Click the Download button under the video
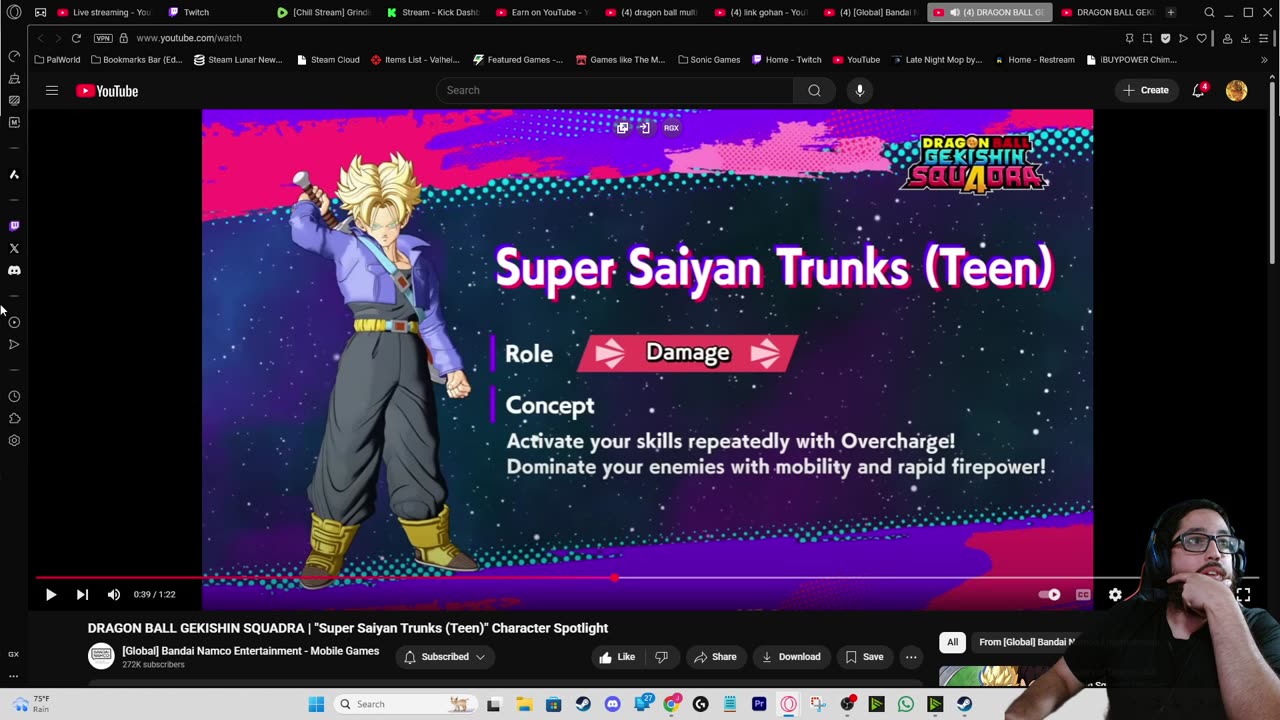The width and height of the screenshot is (1280, 720). coord(791,657)
